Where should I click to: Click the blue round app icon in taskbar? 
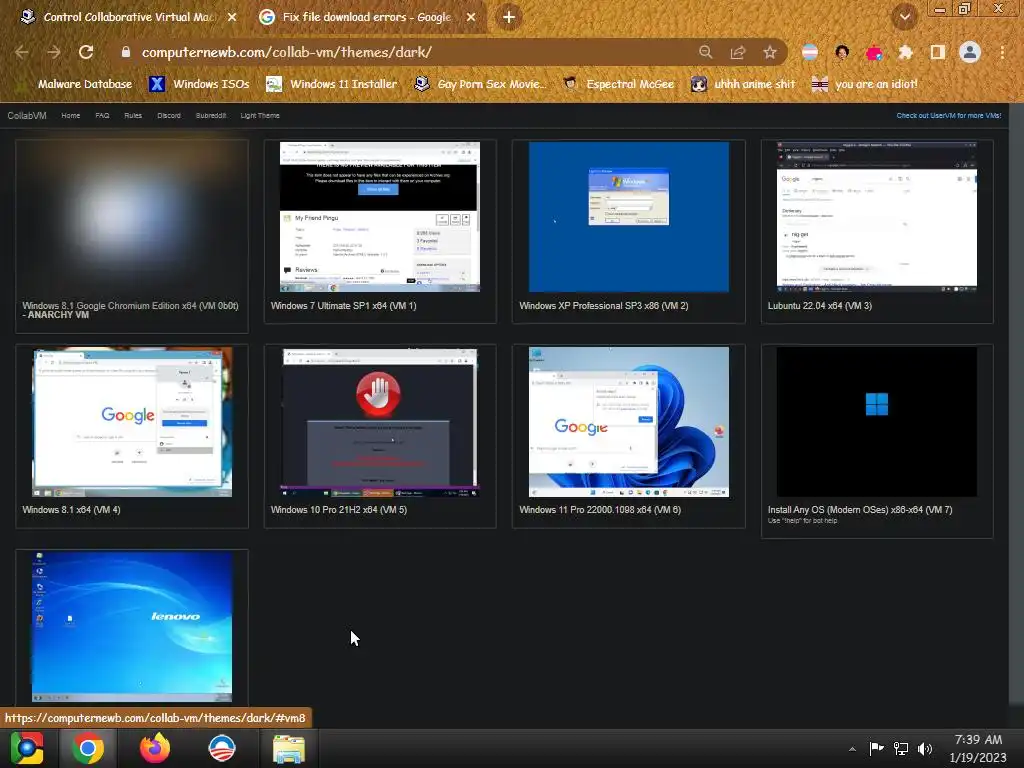click(221, 748)
